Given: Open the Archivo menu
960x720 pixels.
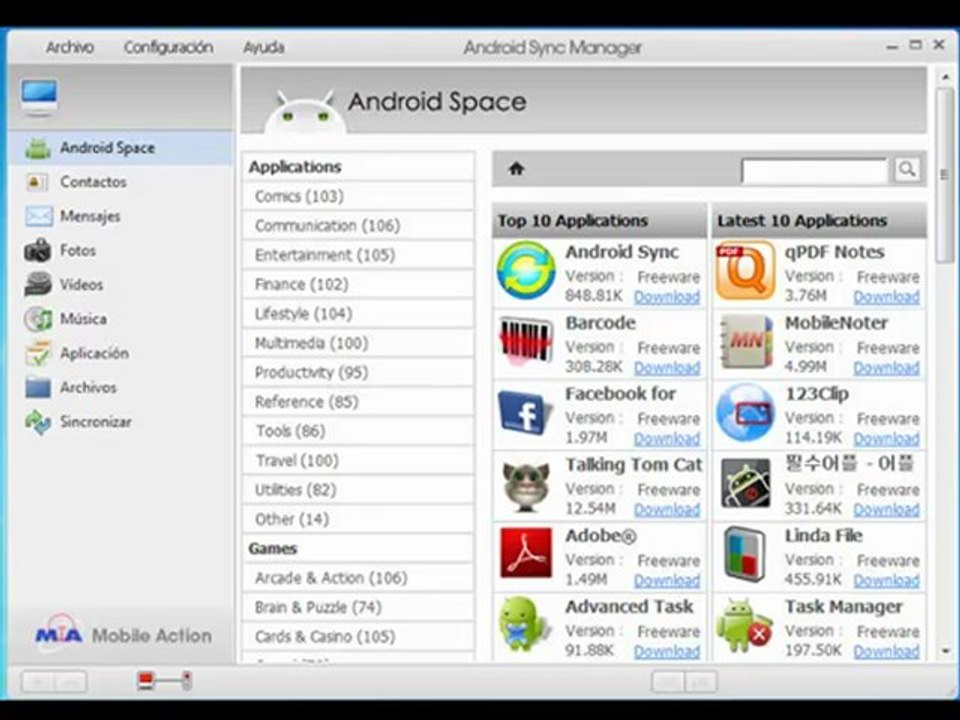Looking at the screenshot, I should pos(70,47).
